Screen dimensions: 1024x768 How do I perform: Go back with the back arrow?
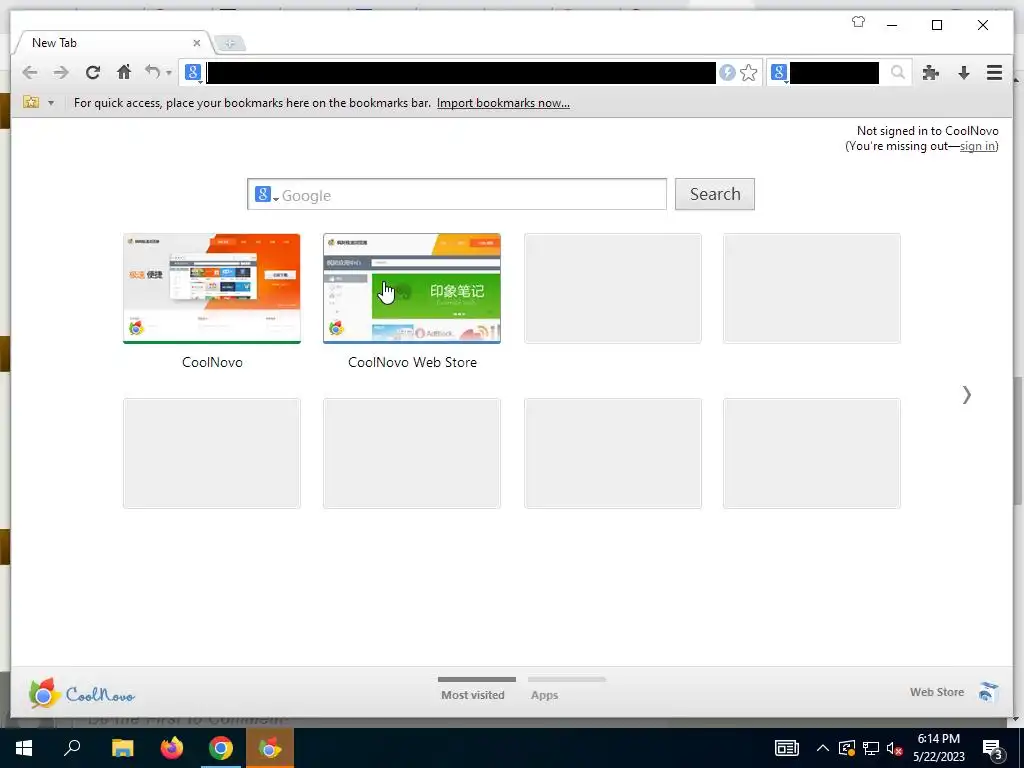coord(29,72)
